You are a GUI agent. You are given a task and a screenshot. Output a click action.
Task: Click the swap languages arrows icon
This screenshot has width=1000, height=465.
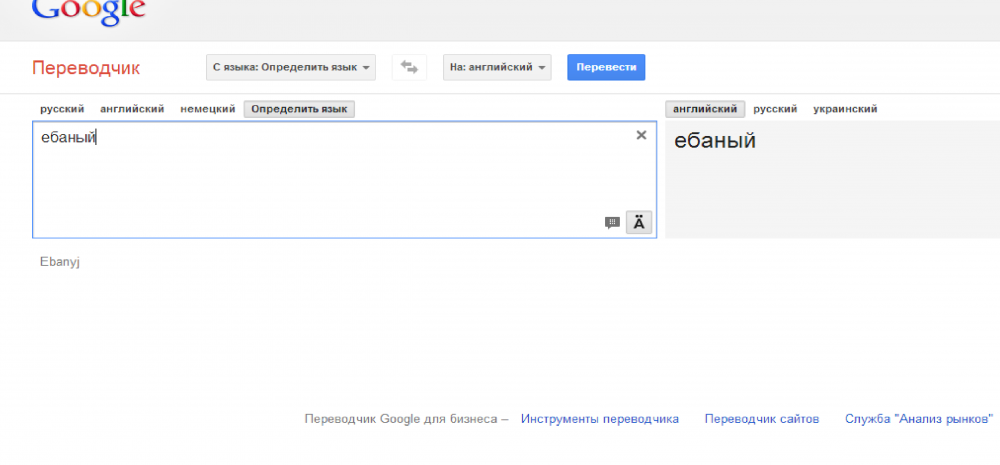pyautogui.click(x=408, y=67)
